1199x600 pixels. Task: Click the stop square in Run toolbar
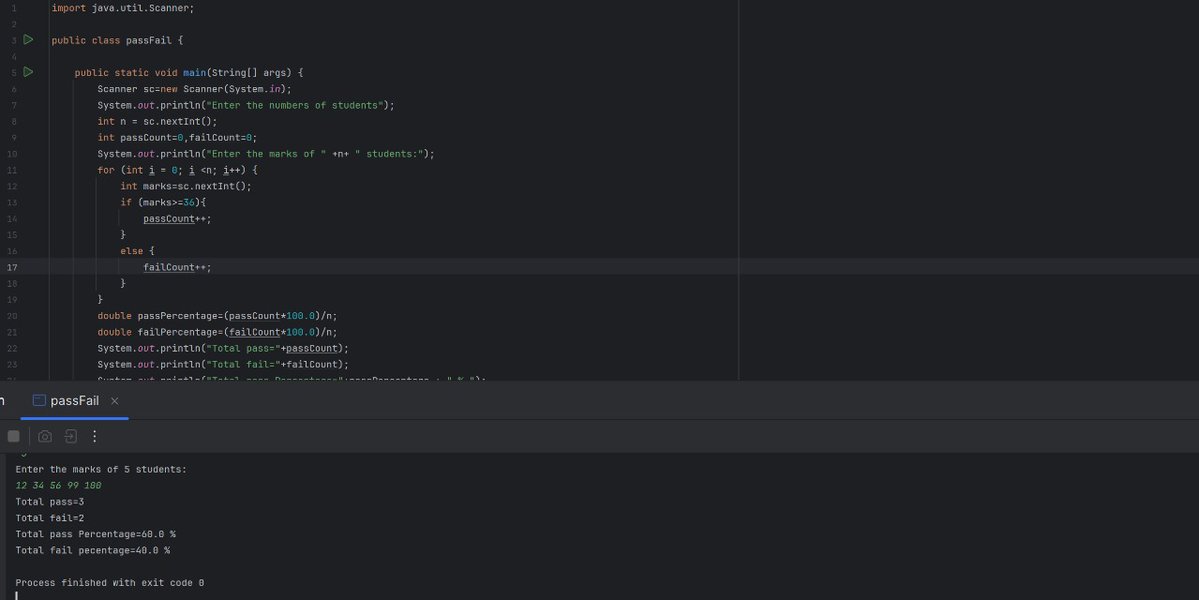pos(13,435)
